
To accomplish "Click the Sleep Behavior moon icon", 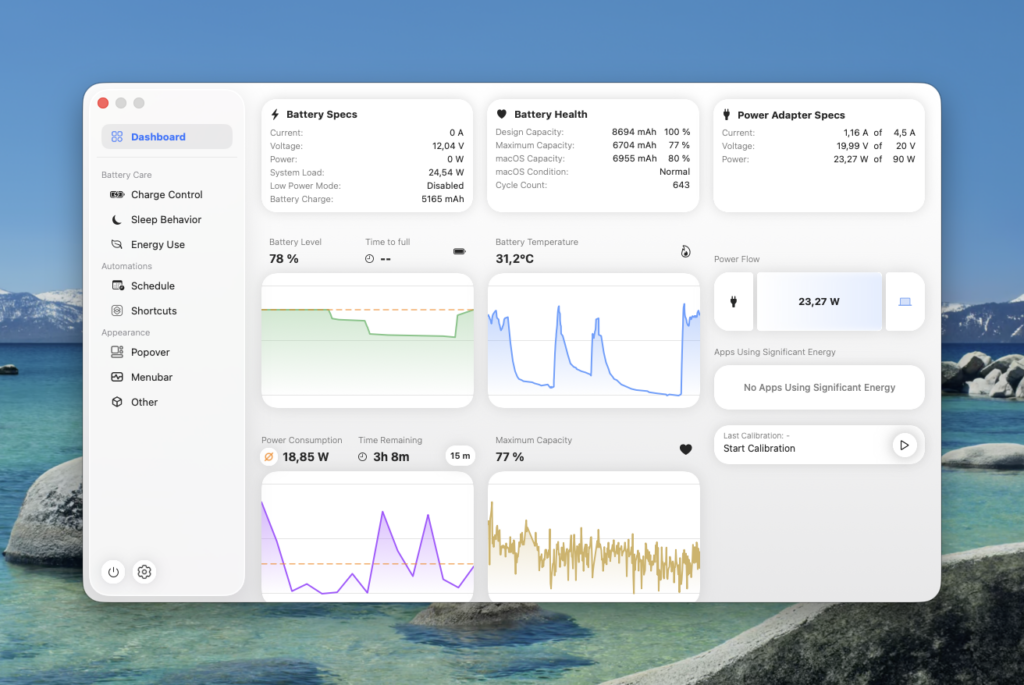I will point(117,219).
